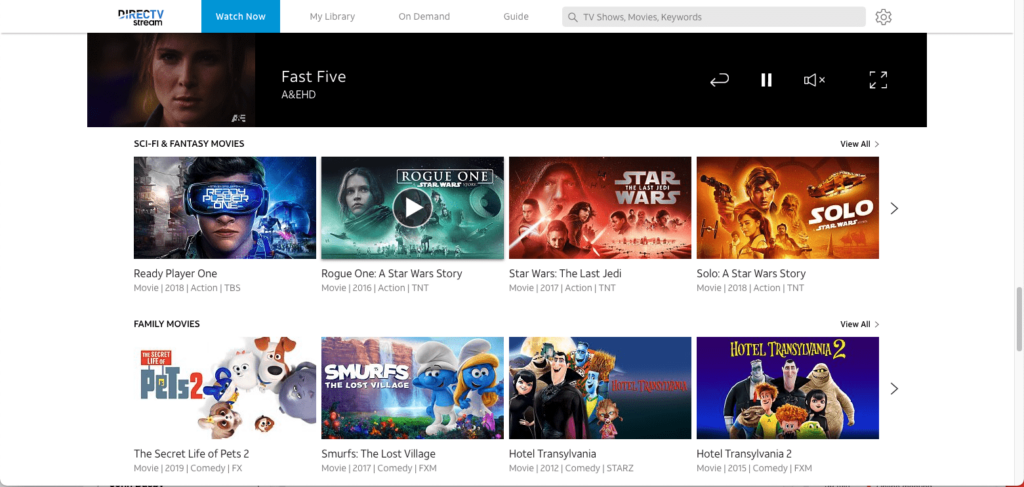
Task: Click the TV Shows, Movies, Keywords search field
Action: coord(714,17)
